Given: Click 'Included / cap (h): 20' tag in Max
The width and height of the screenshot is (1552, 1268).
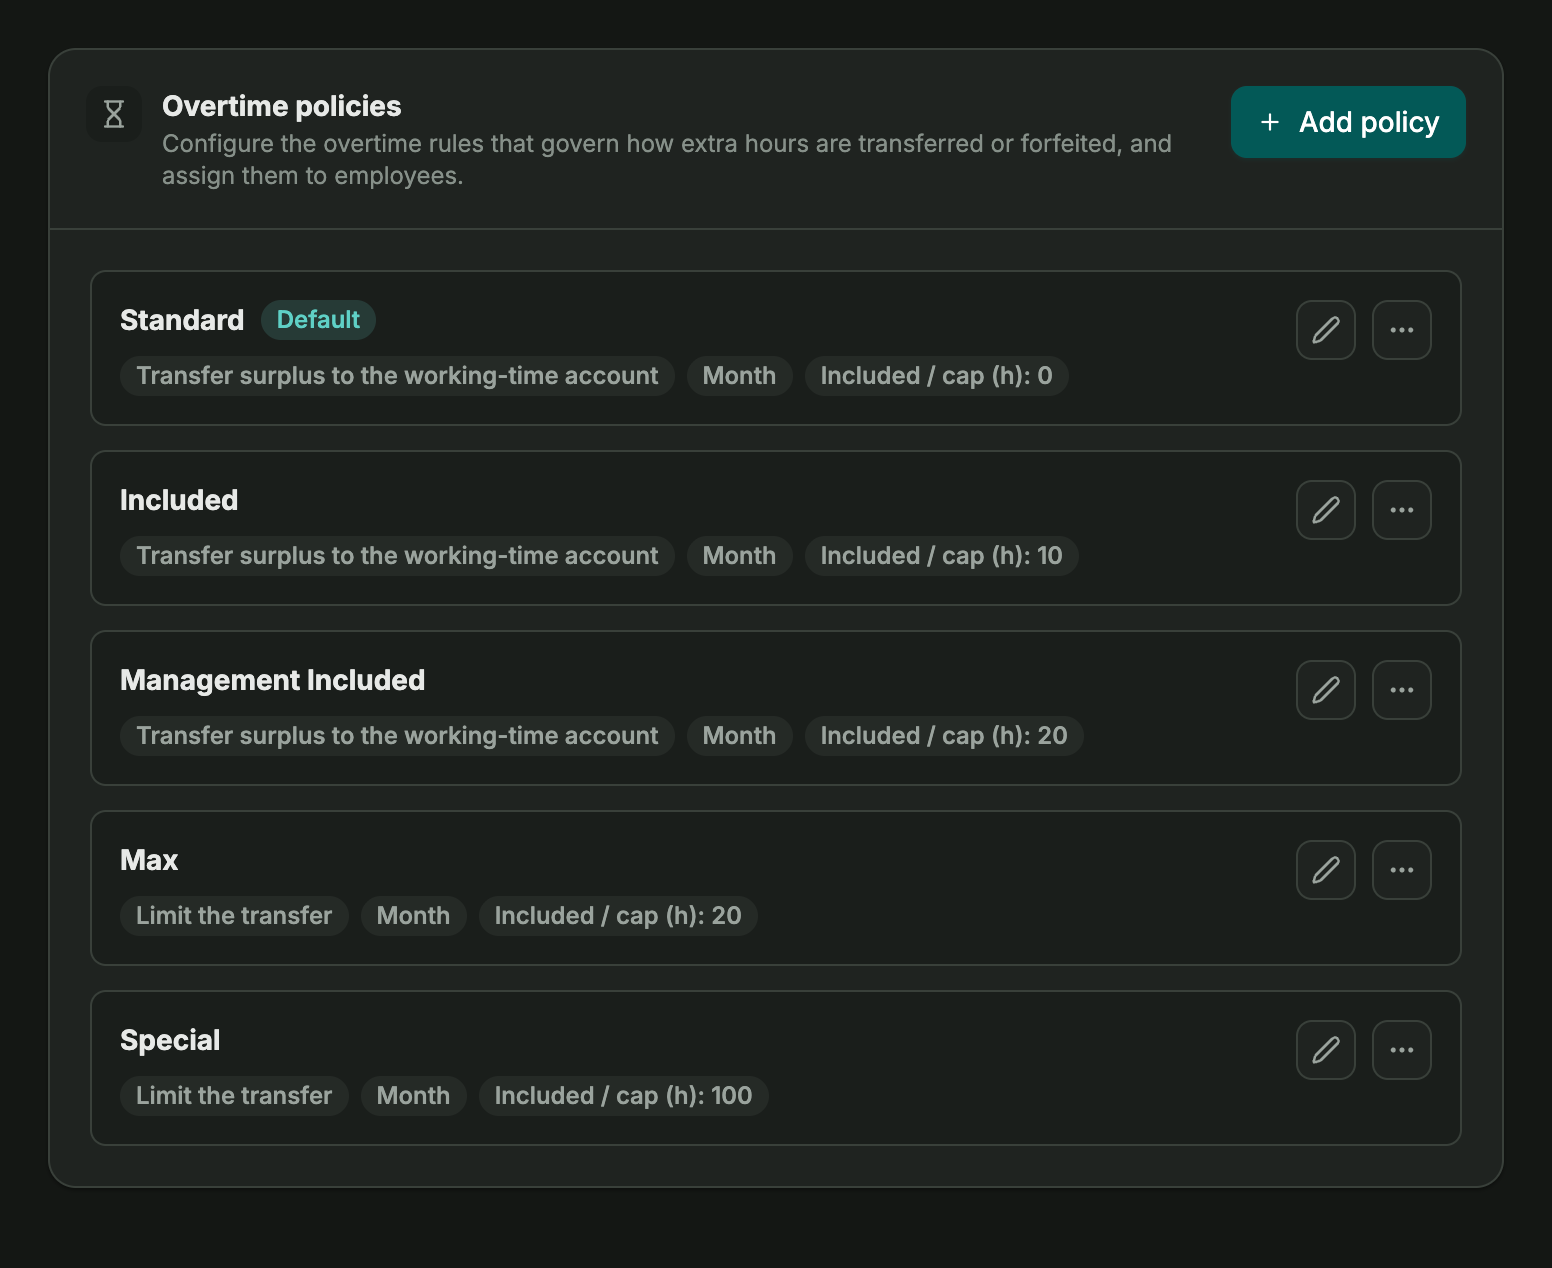Looking at the screenshot, I should (618, 916).
